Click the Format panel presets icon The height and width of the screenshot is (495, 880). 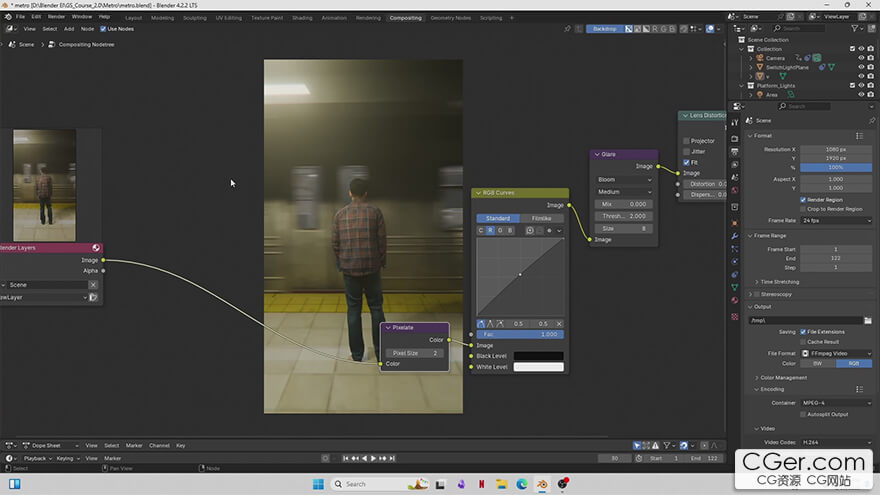coord(859,136)
